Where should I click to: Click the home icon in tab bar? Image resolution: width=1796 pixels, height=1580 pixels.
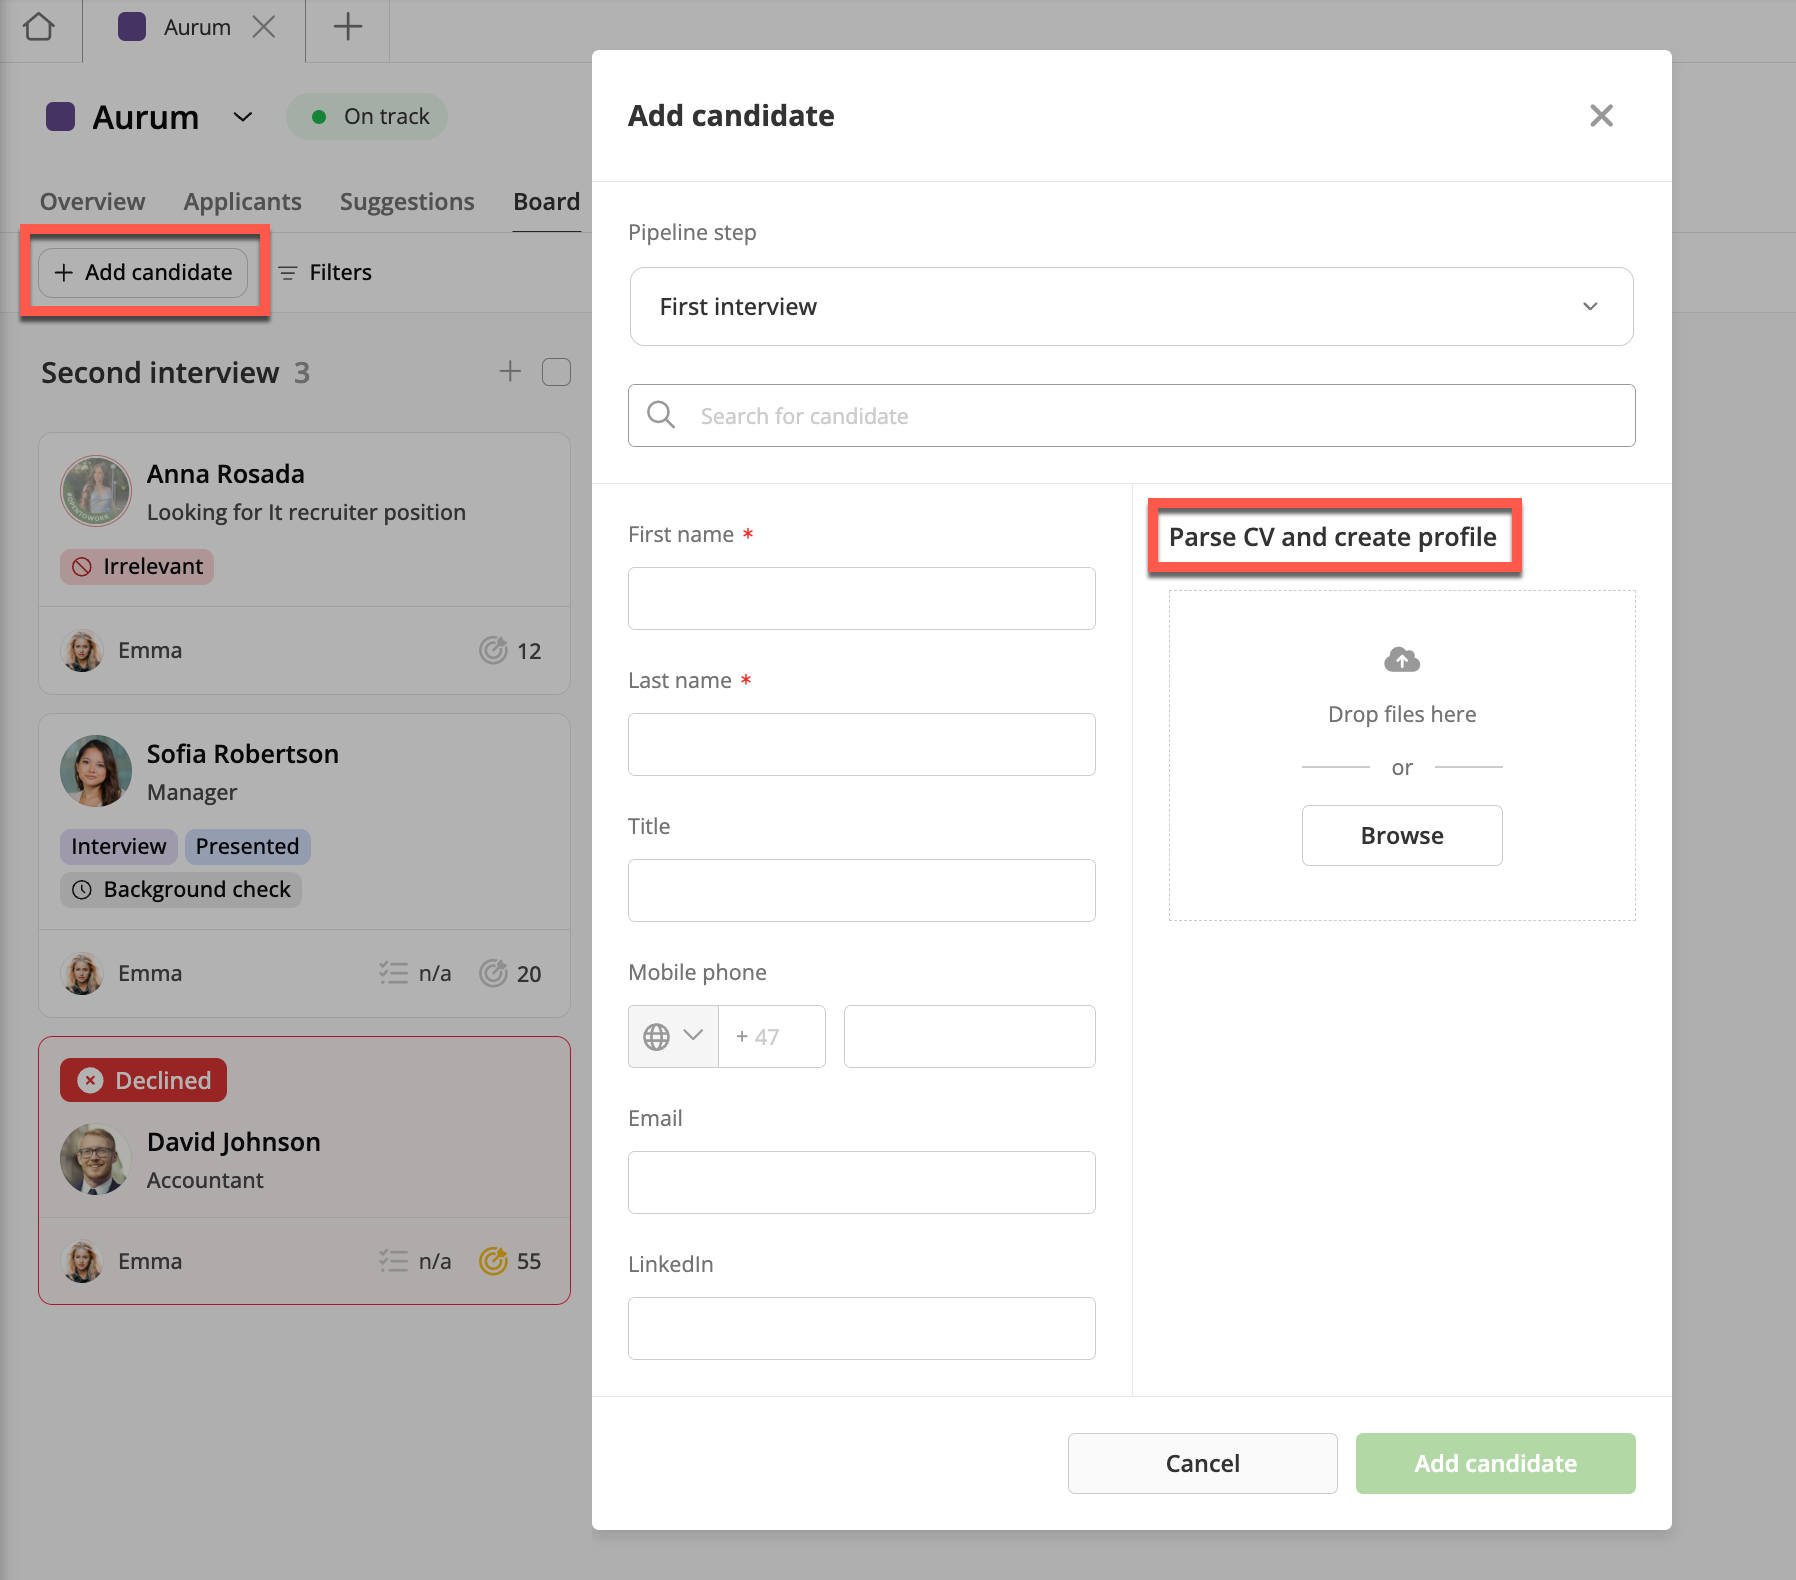click(39, 27)
